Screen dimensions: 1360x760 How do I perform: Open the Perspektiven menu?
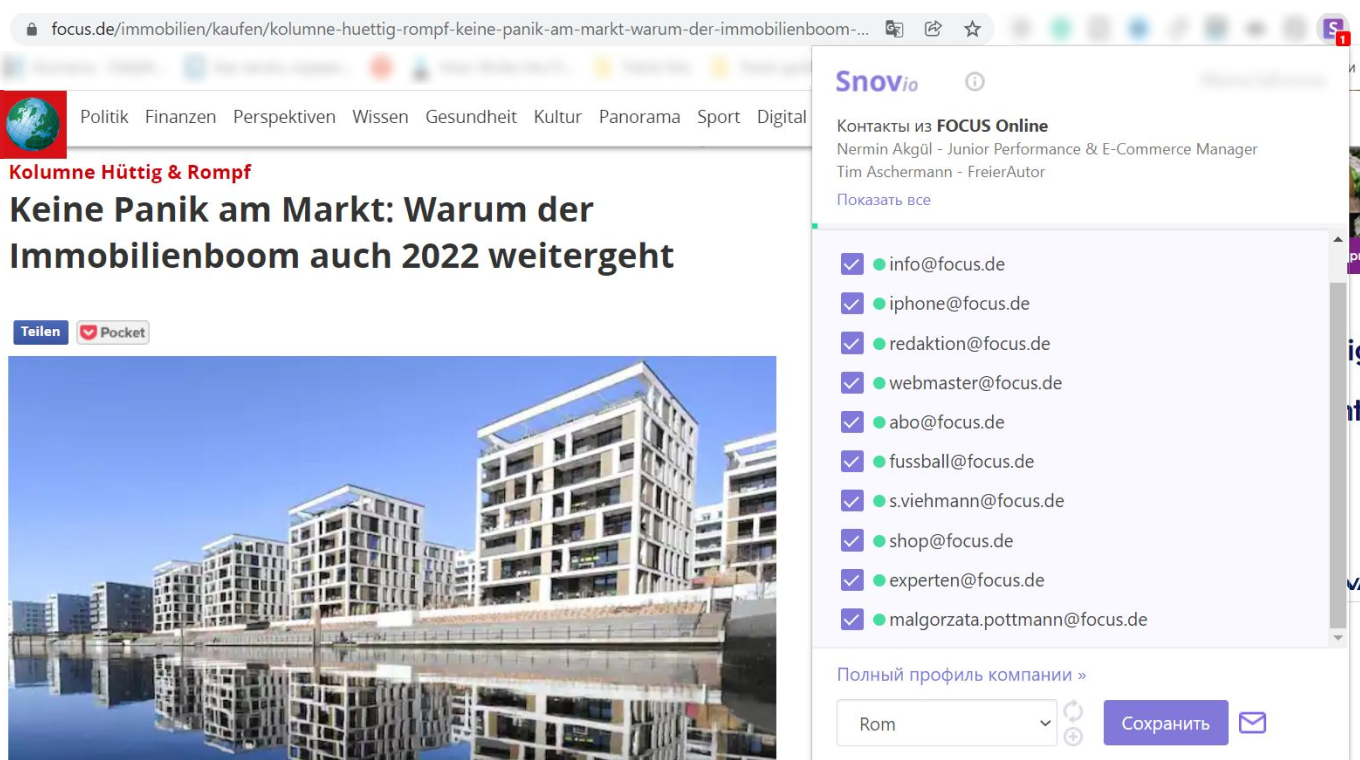pos(284,117)
